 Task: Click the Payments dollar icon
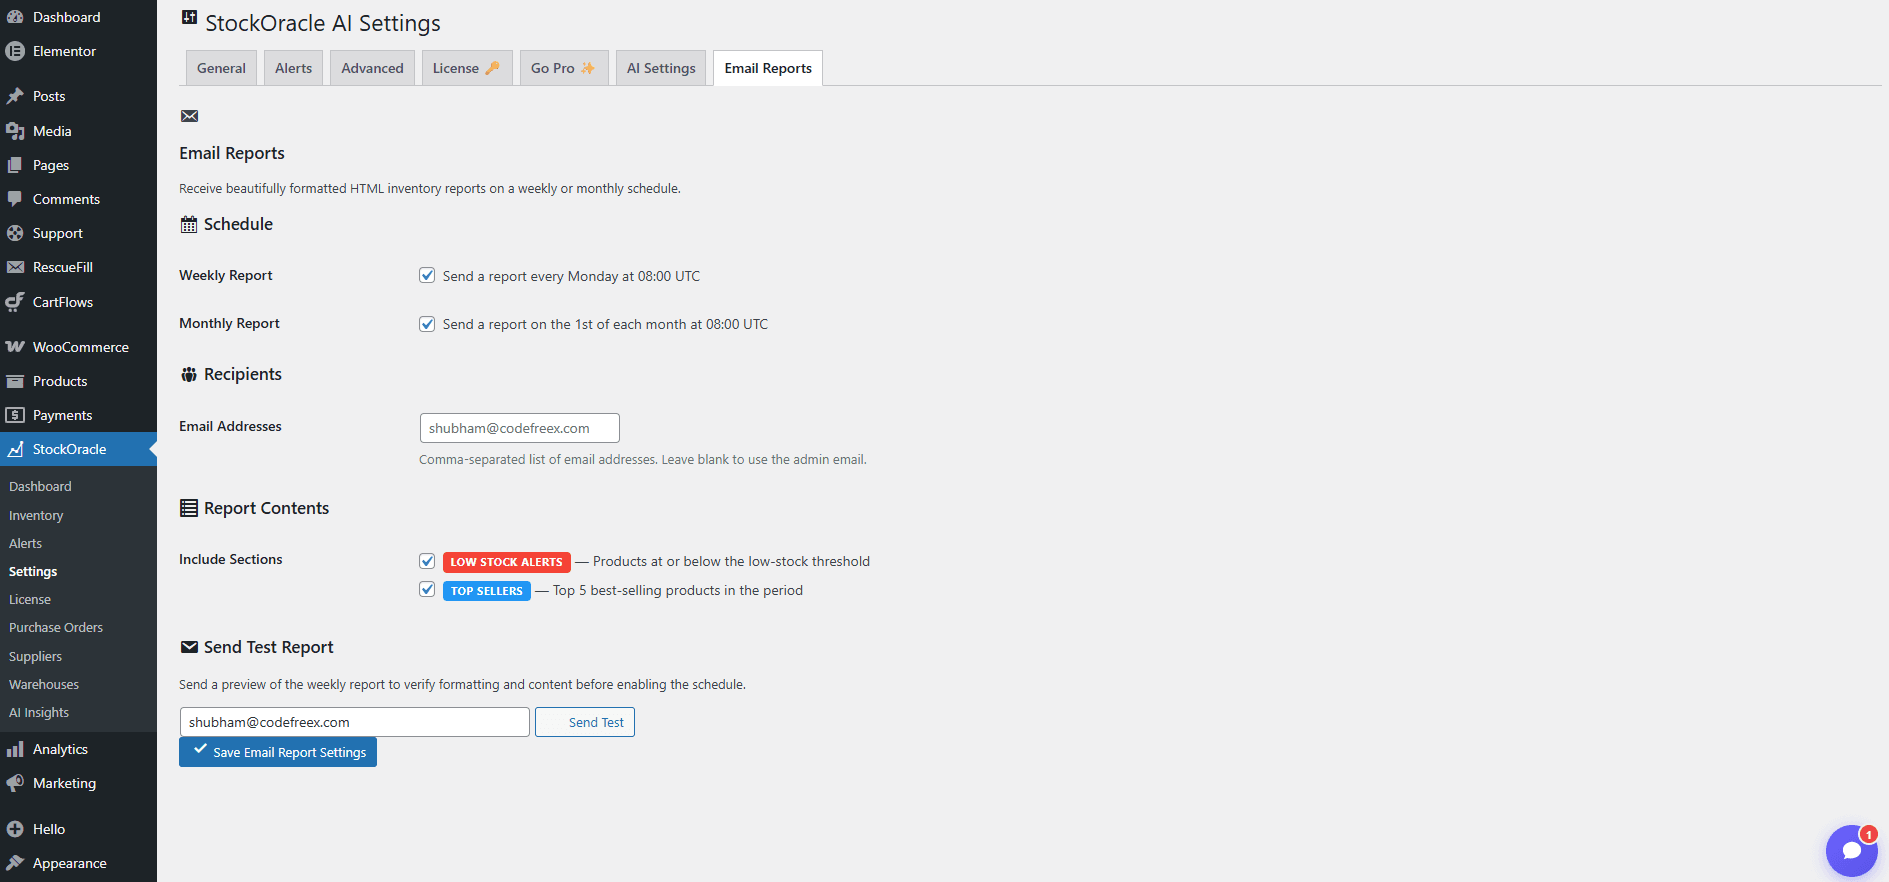(x=15, y=415)
